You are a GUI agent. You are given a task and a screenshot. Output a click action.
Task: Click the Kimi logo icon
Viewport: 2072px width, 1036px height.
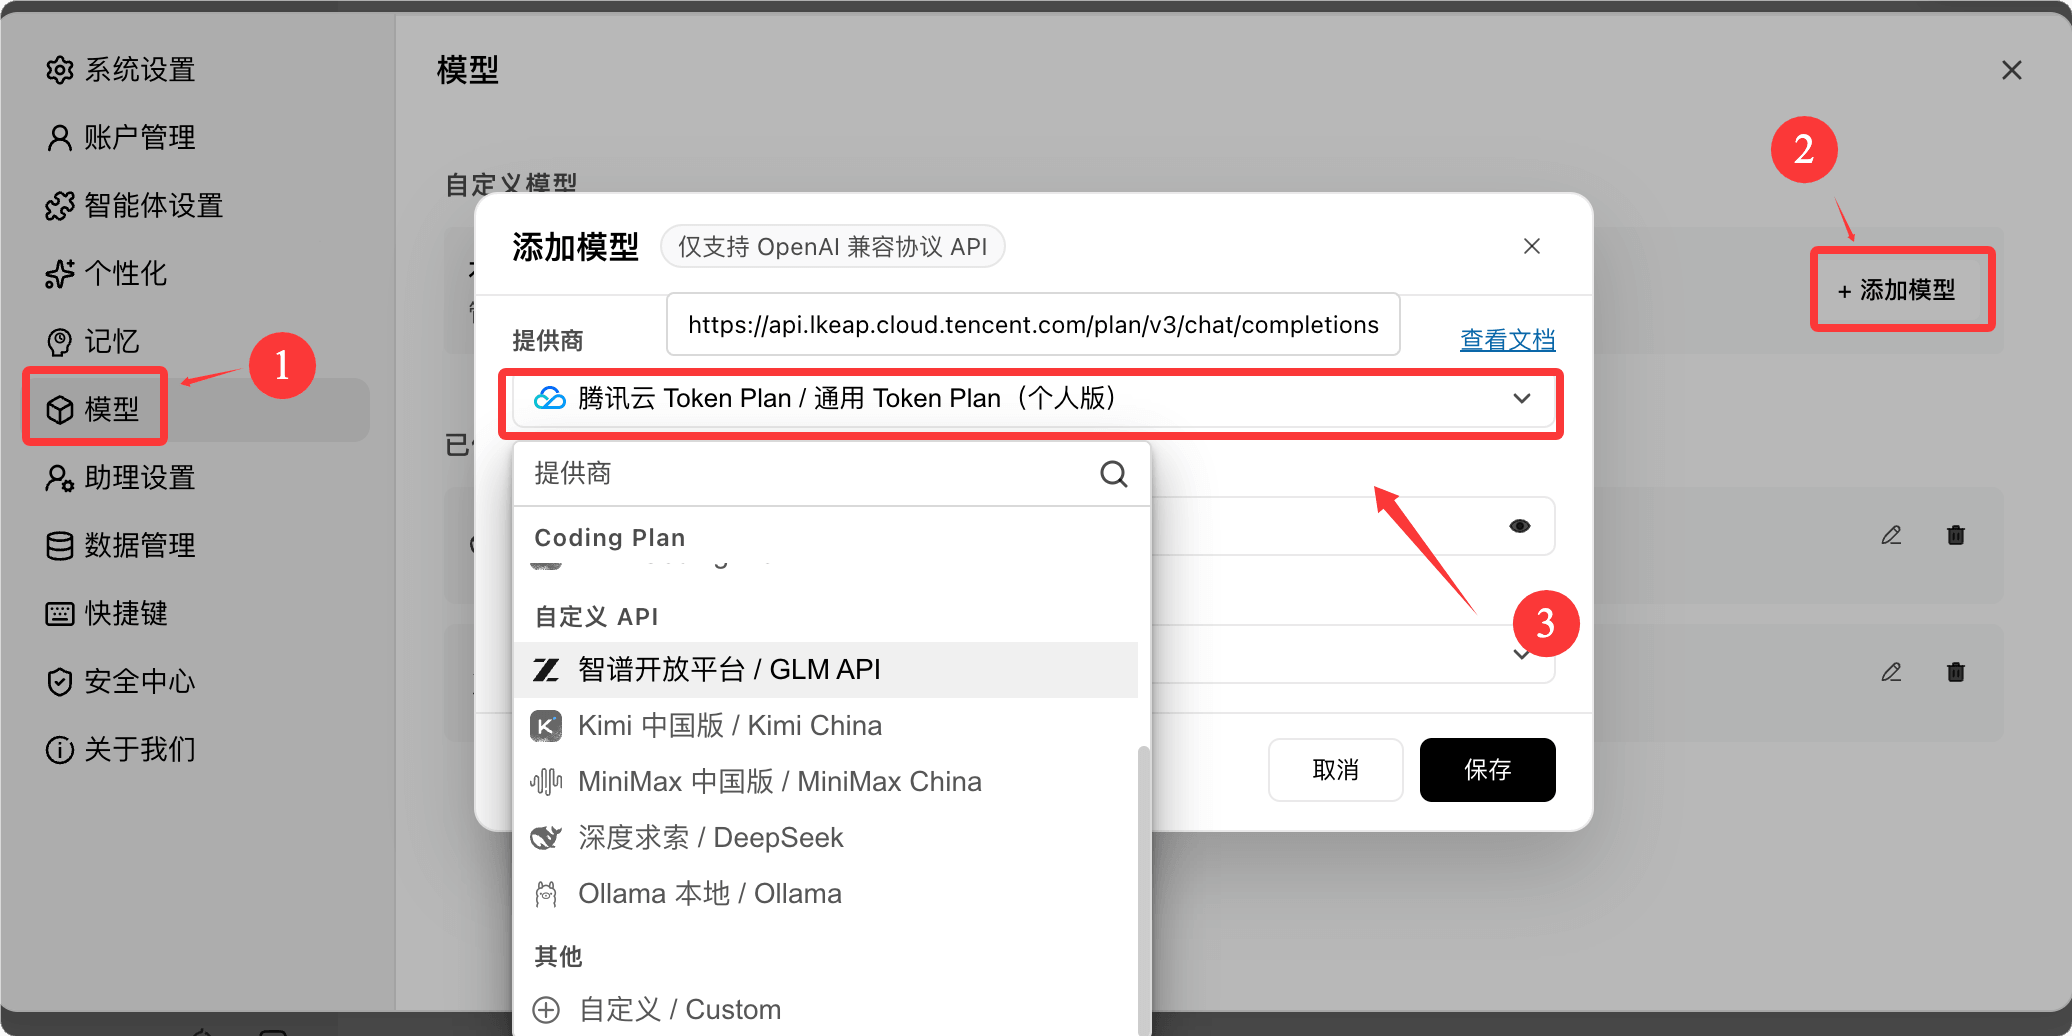(x=546, y=726)
